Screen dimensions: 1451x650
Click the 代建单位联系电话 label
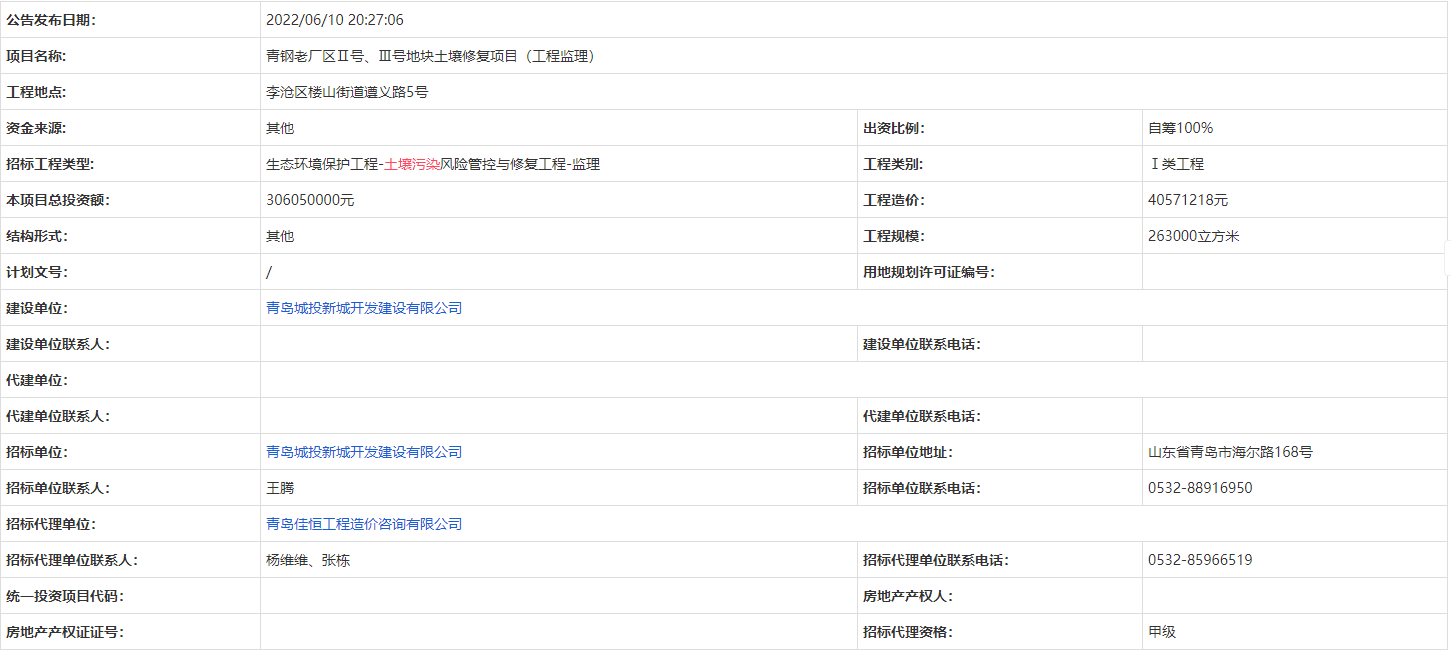pos(922,416)
